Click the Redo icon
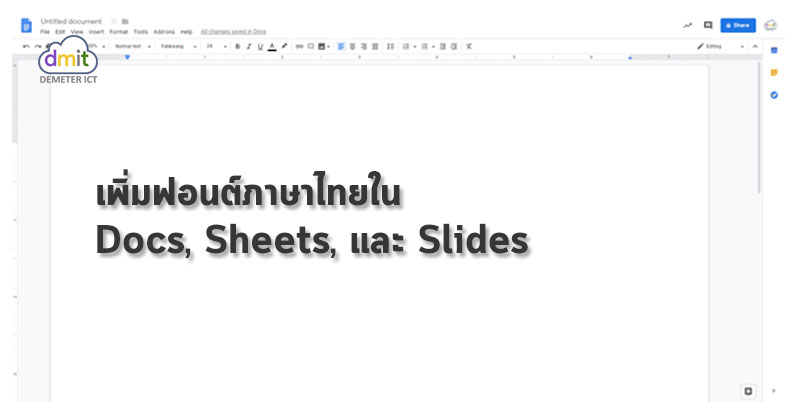The image size is (800, 420). click(x=37, y=46)
